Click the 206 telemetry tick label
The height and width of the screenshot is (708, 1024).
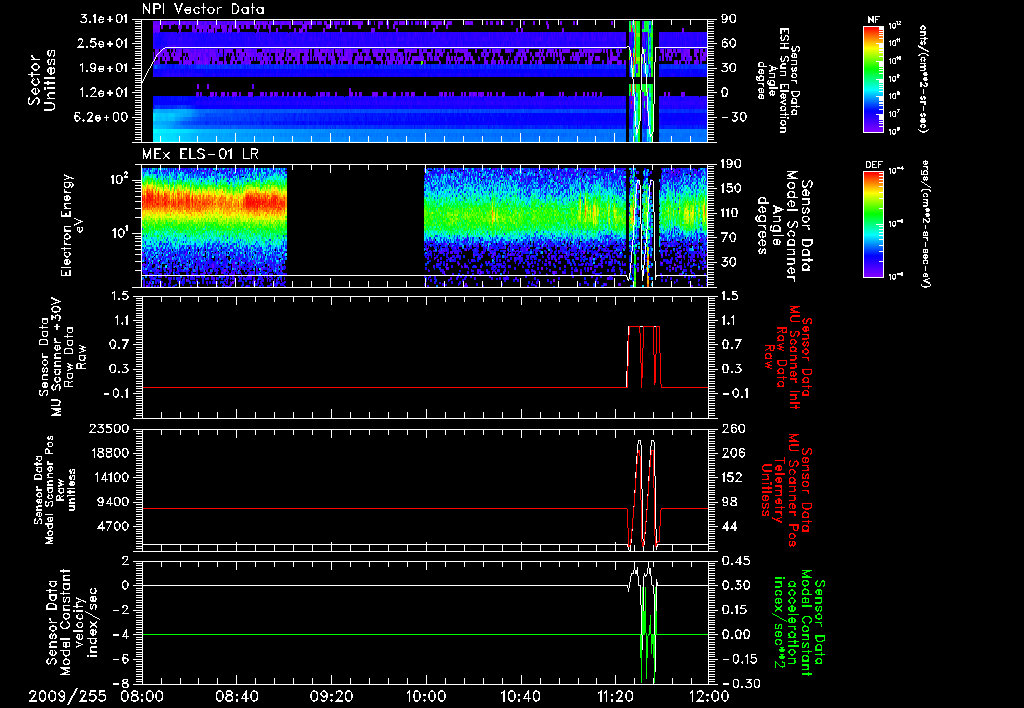pos(732,453)
